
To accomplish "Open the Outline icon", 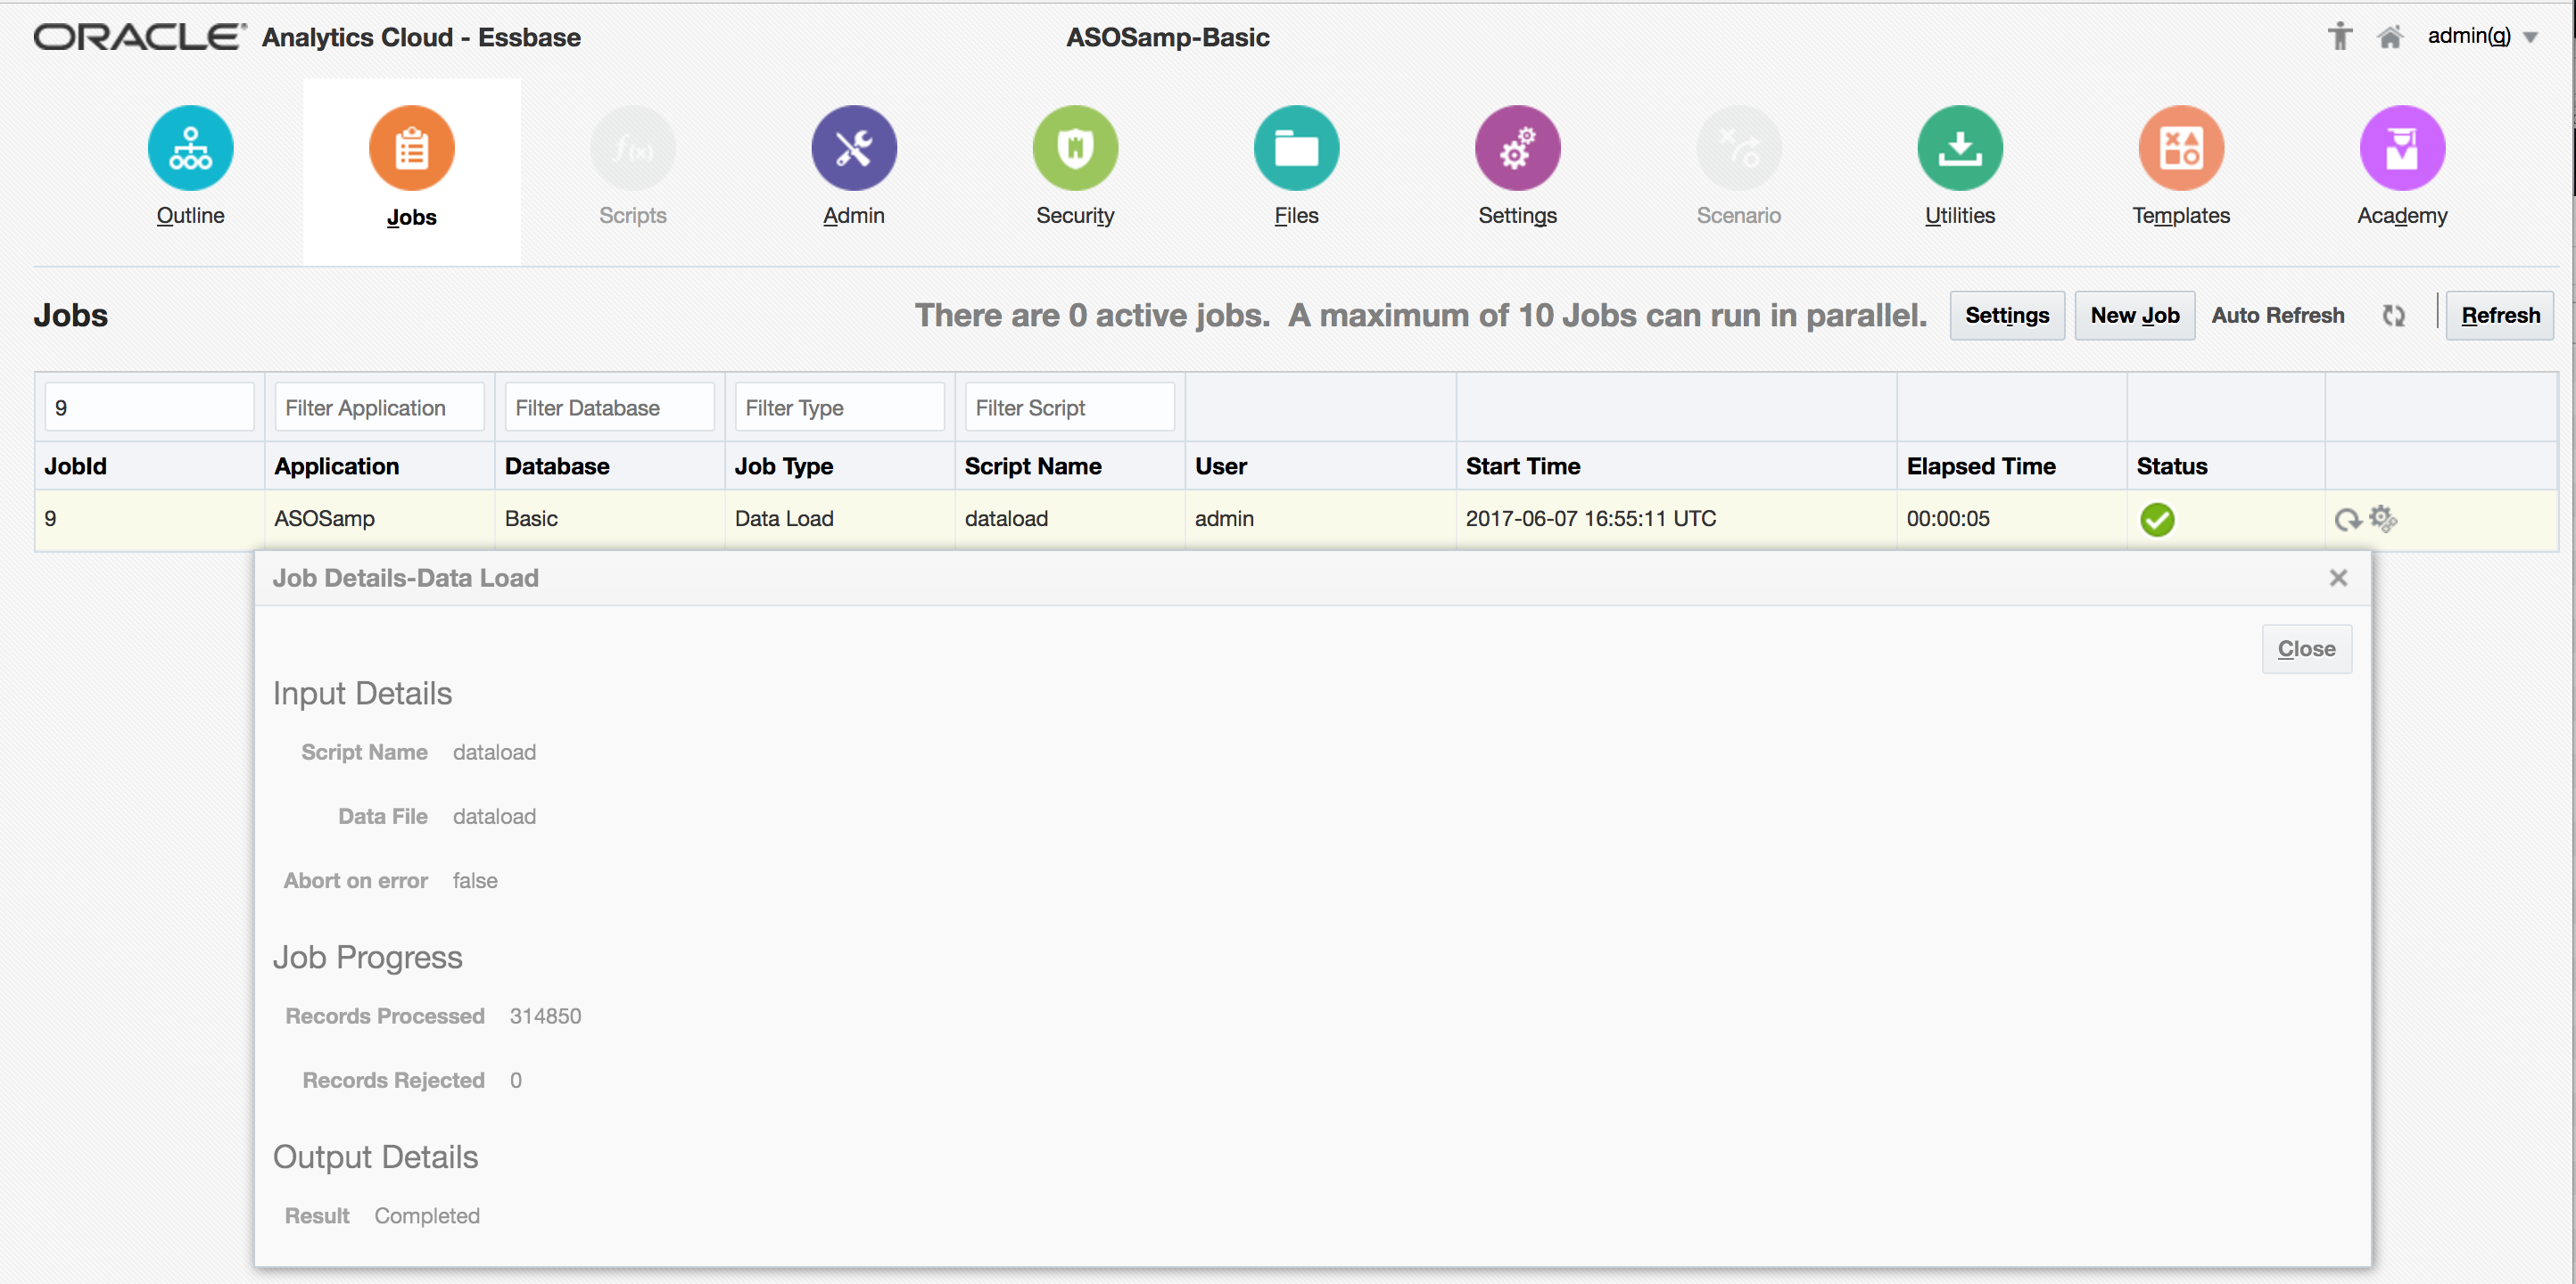I will 190,148.
